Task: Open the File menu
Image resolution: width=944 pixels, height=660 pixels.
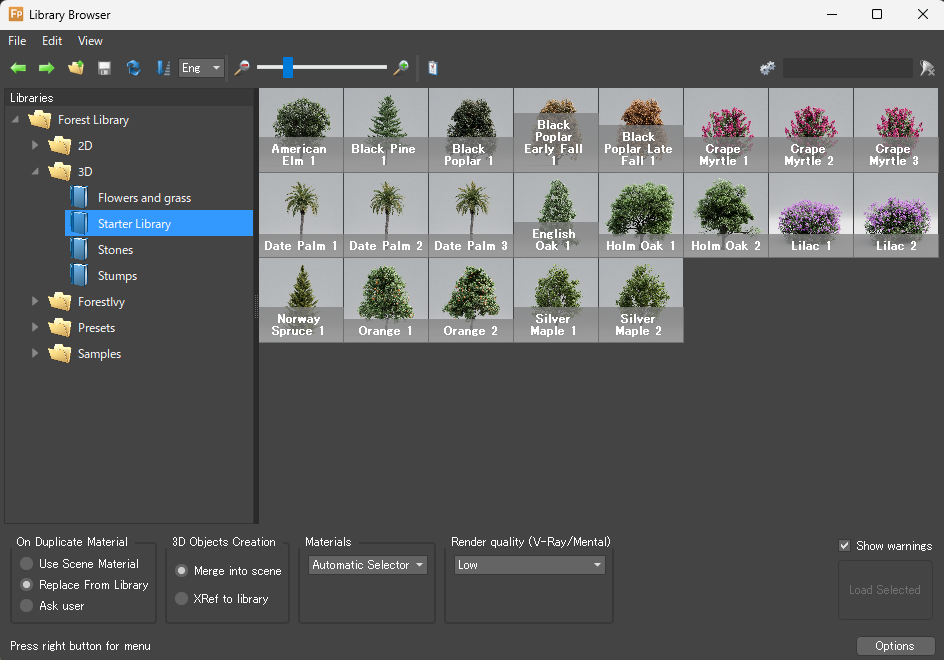Action: click(16, 41)
